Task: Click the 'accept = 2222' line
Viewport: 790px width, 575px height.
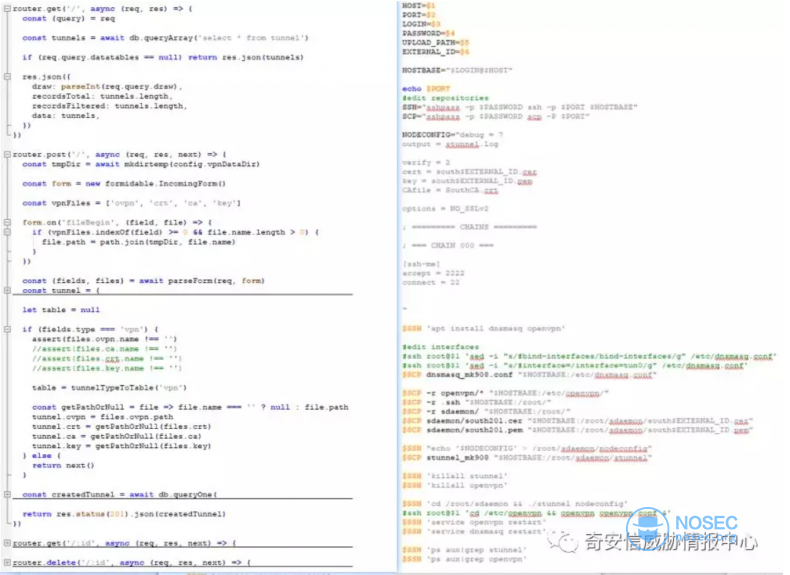Action: click(433, 273)
